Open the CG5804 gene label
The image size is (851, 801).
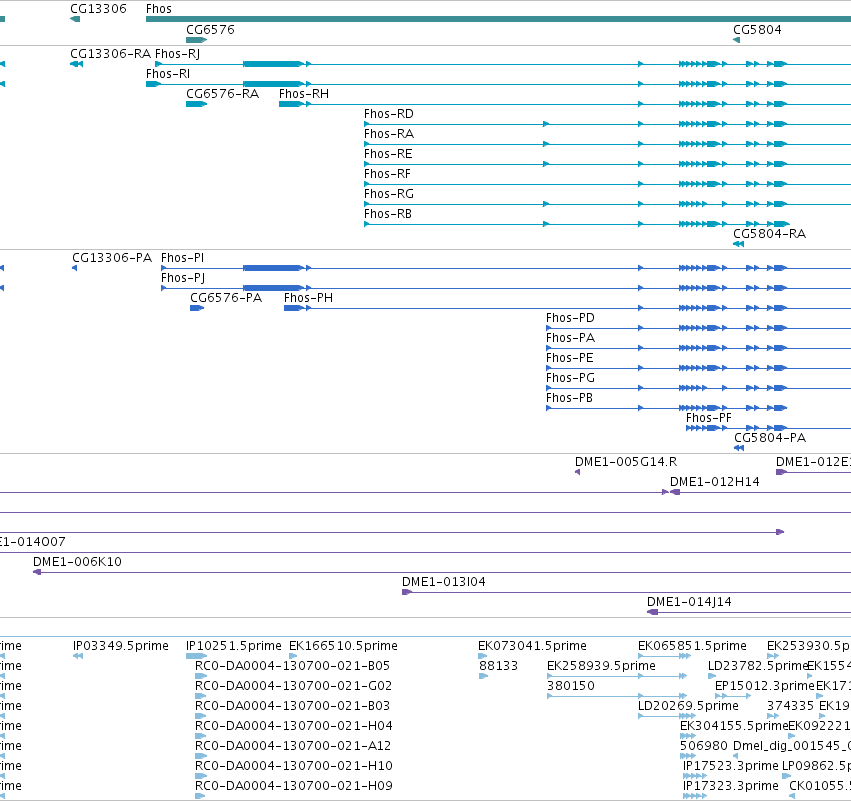click(x=757, y=30)
